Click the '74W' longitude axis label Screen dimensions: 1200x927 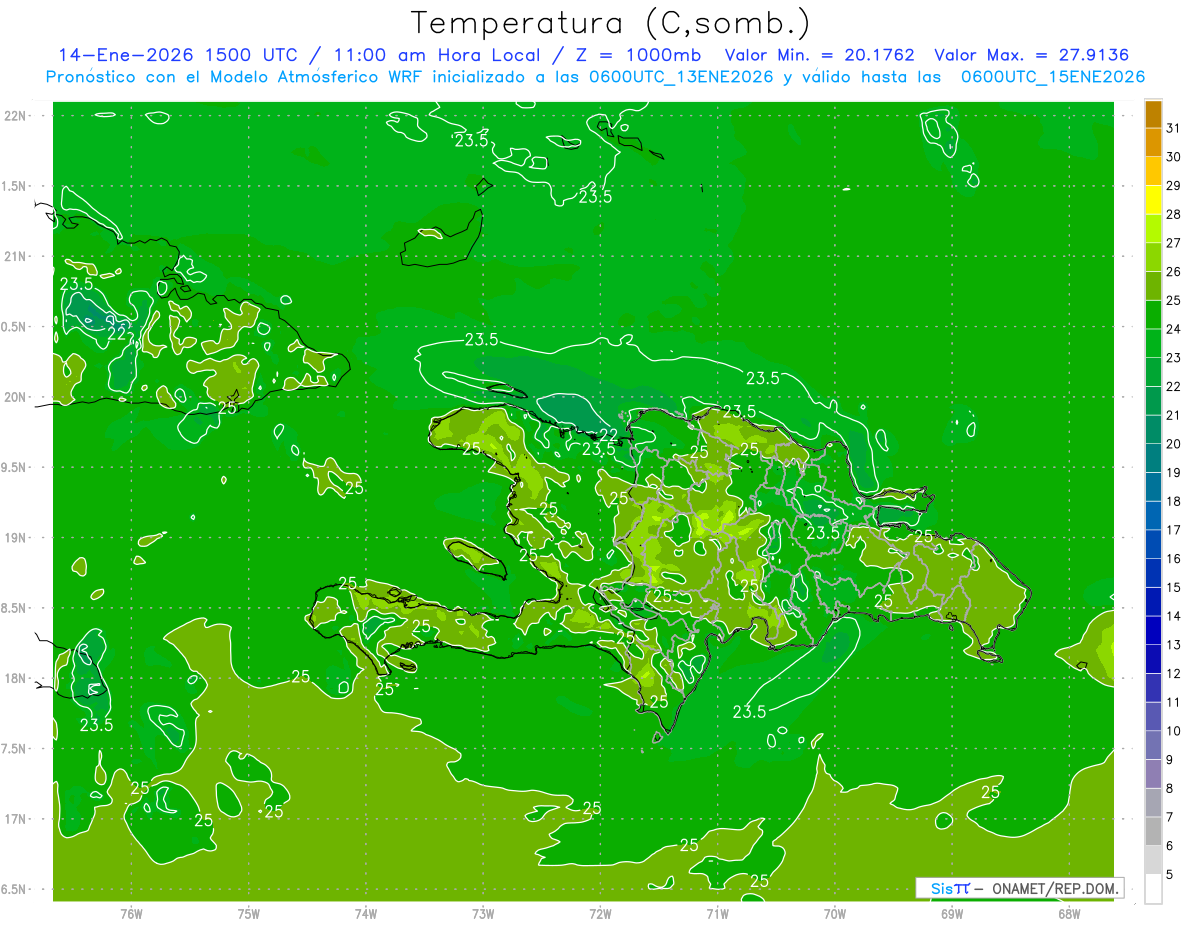tap(365, 913)
